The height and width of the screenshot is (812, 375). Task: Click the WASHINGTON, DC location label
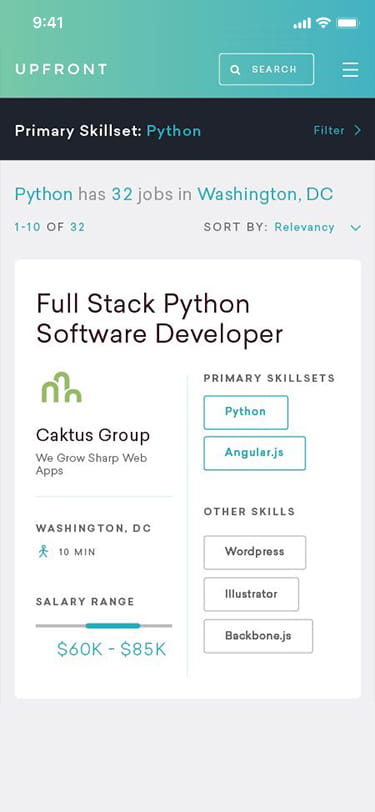(x=93, y=528)
